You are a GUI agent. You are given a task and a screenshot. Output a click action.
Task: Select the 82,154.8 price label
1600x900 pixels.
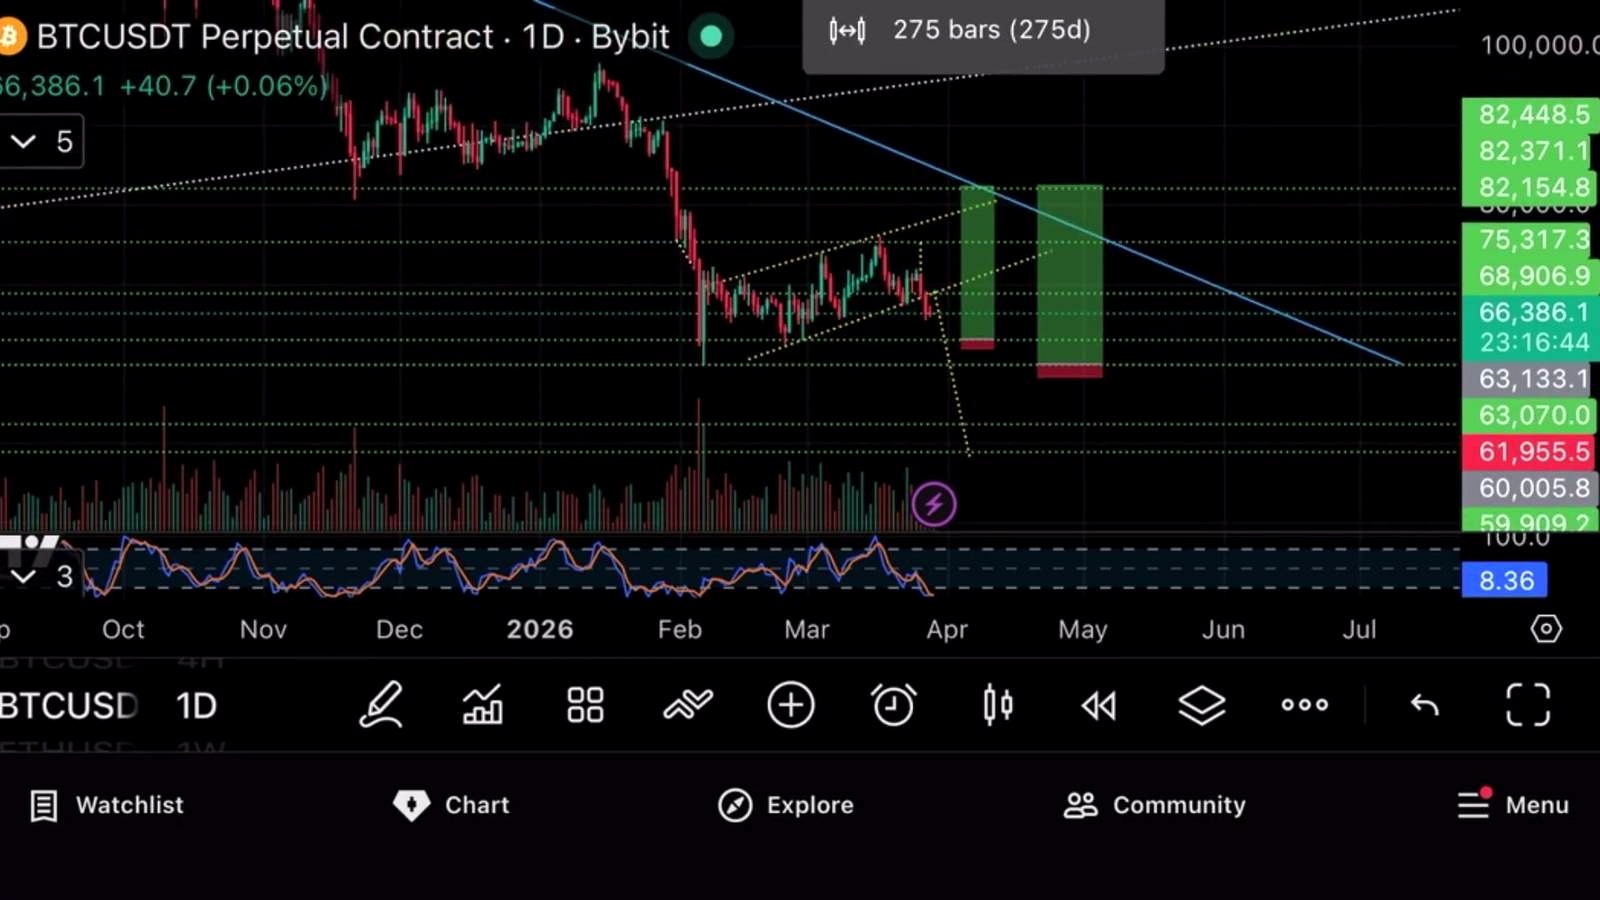click(1531, 187)
